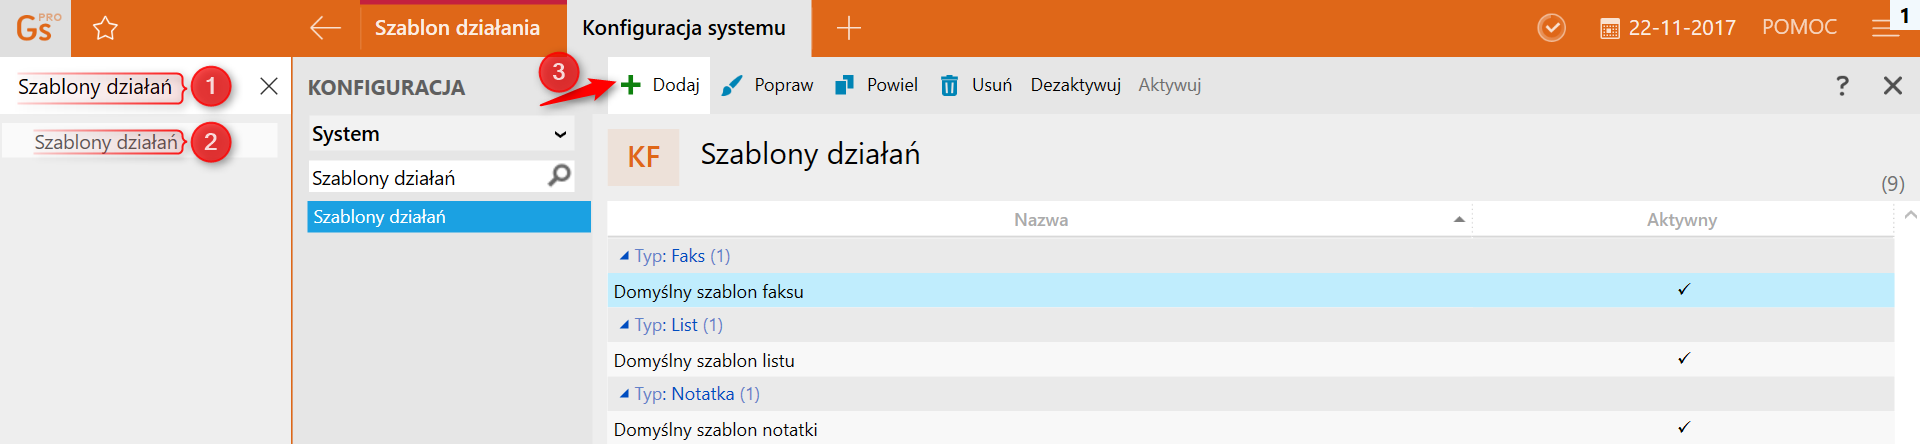Collapse the Typ: Faks group
1920x444 pixels.
point(624,256)
